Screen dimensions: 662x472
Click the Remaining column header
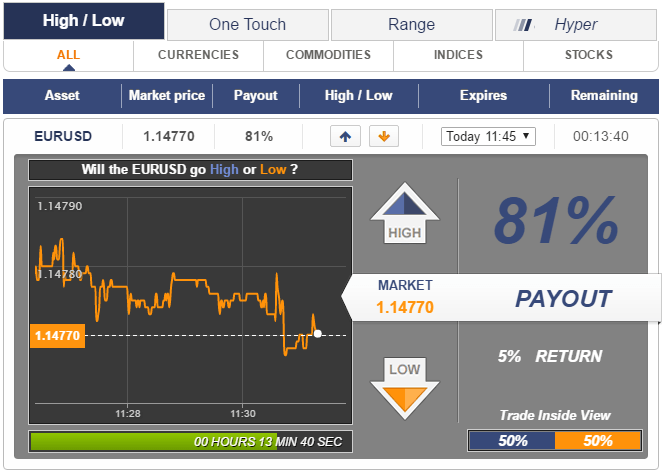pos(604,95)
